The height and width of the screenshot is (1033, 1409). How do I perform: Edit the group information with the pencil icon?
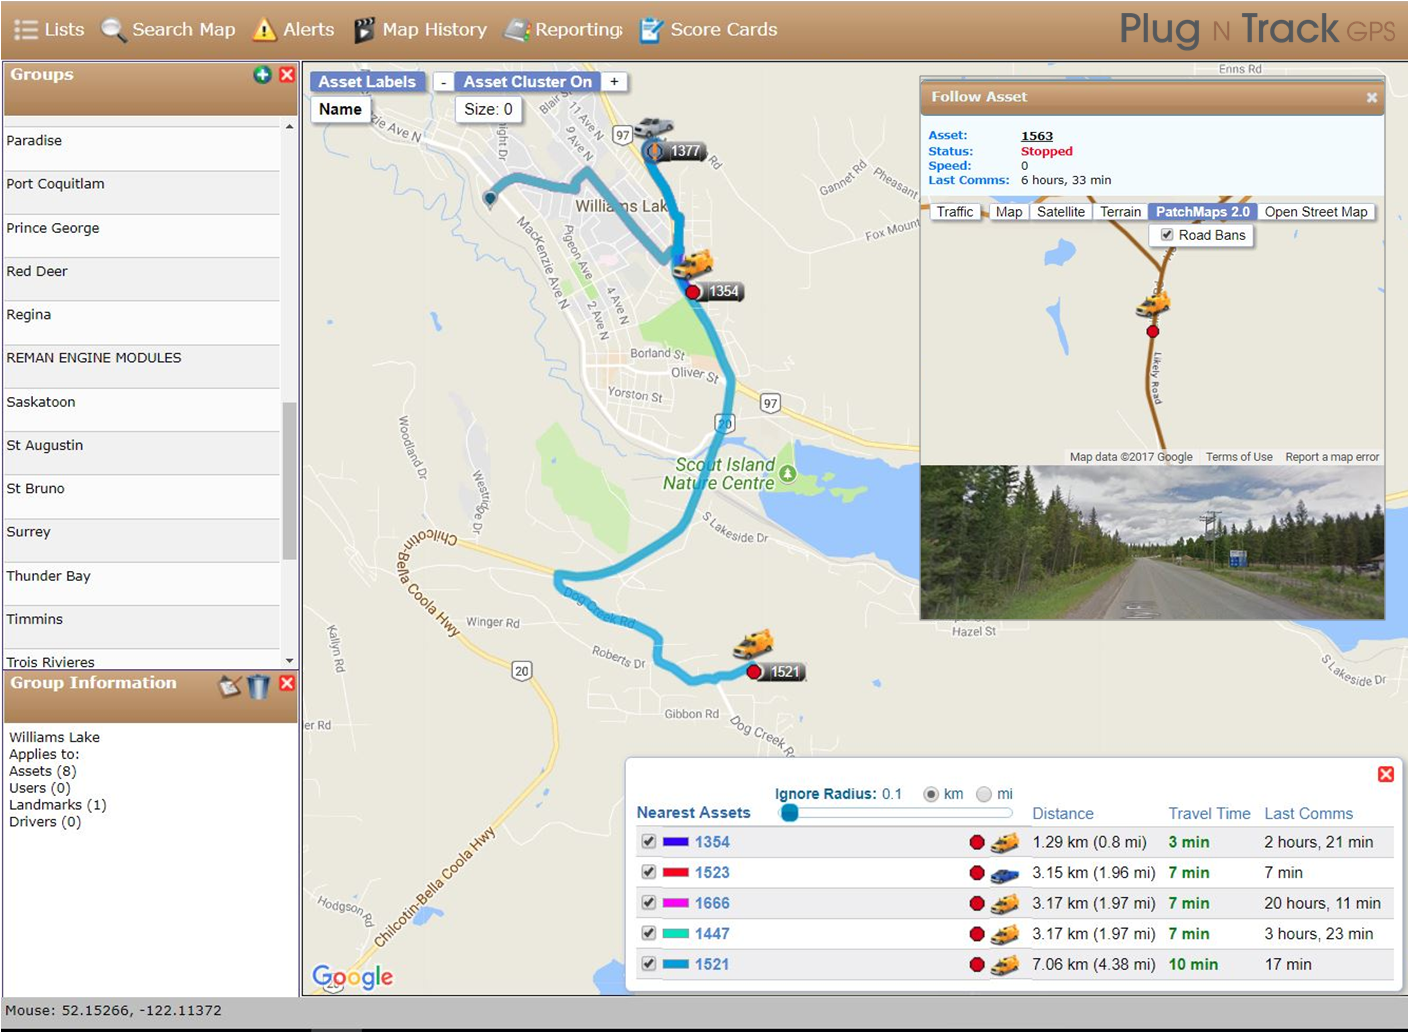[231, 686]
